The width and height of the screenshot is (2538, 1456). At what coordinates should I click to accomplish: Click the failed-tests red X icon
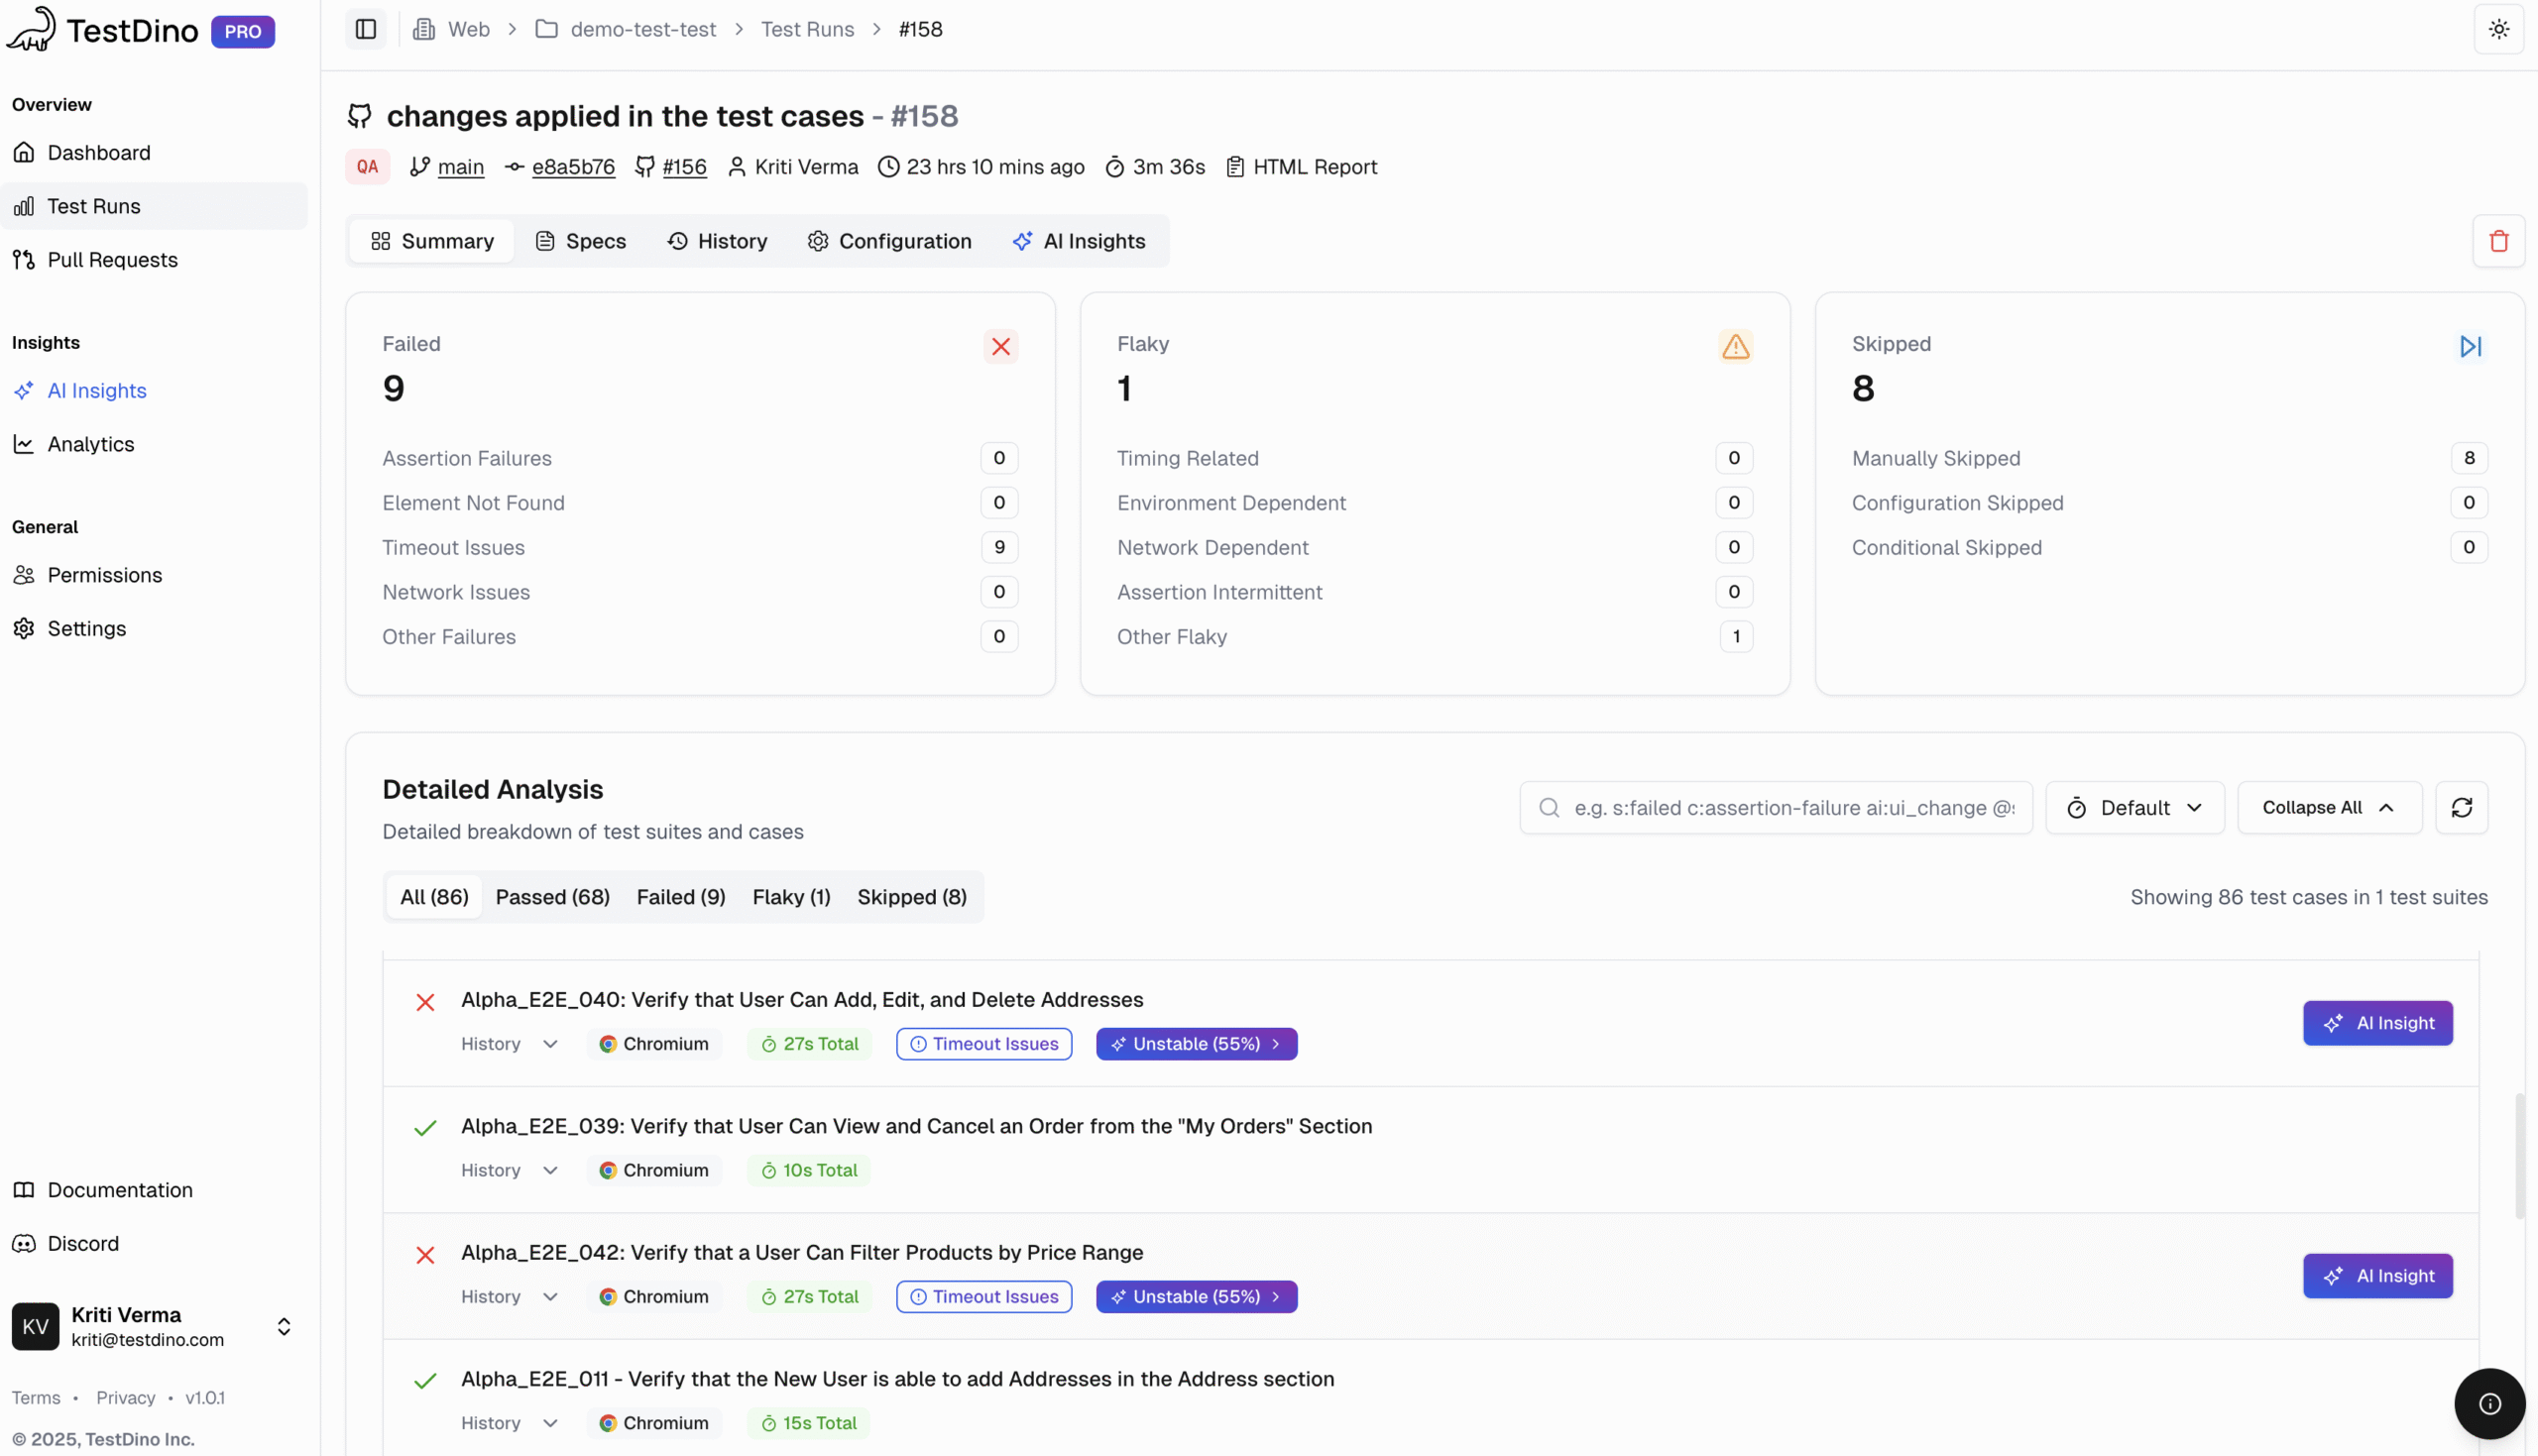coord(1000,346)
